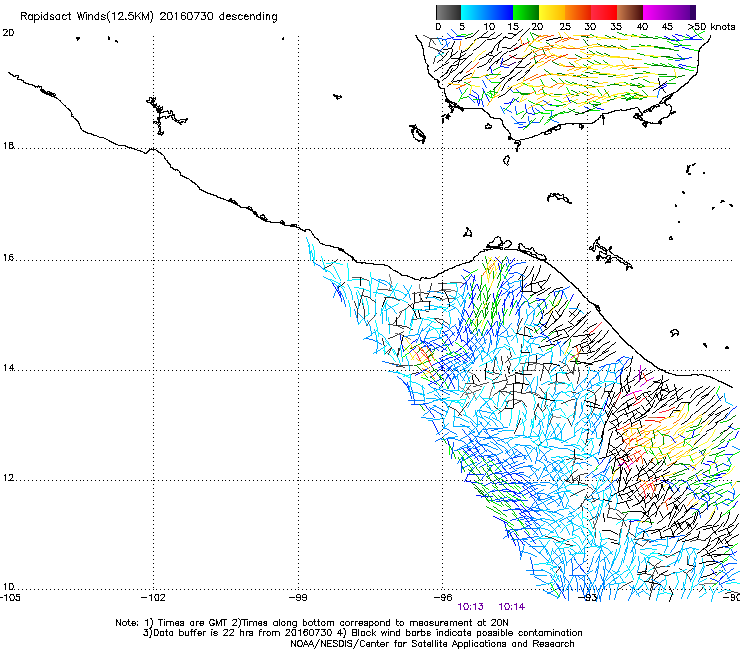The height and width of the screenshot is (650, 740).
Task: Select the orange 25–30 knots legend color
Action: [578, 12]
